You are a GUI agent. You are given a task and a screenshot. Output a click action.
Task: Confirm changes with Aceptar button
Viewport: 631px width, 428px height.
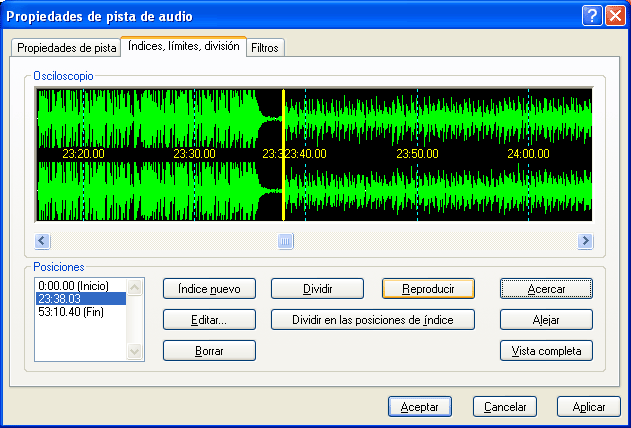419,407
